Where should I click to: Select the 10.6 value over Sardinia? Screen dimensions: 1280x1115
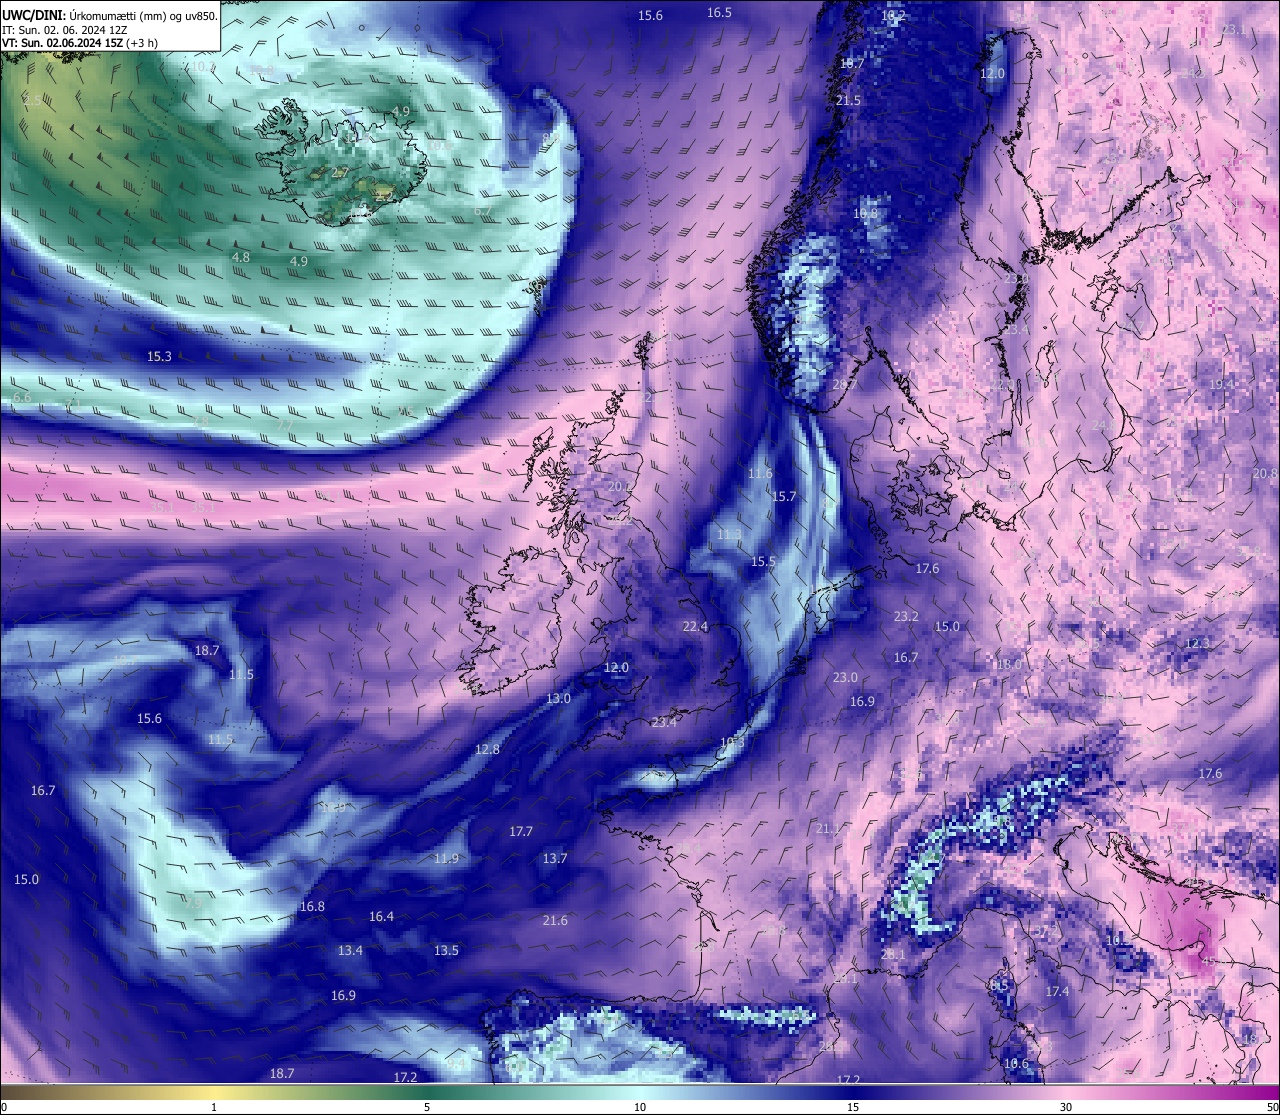point(1016,1064)
